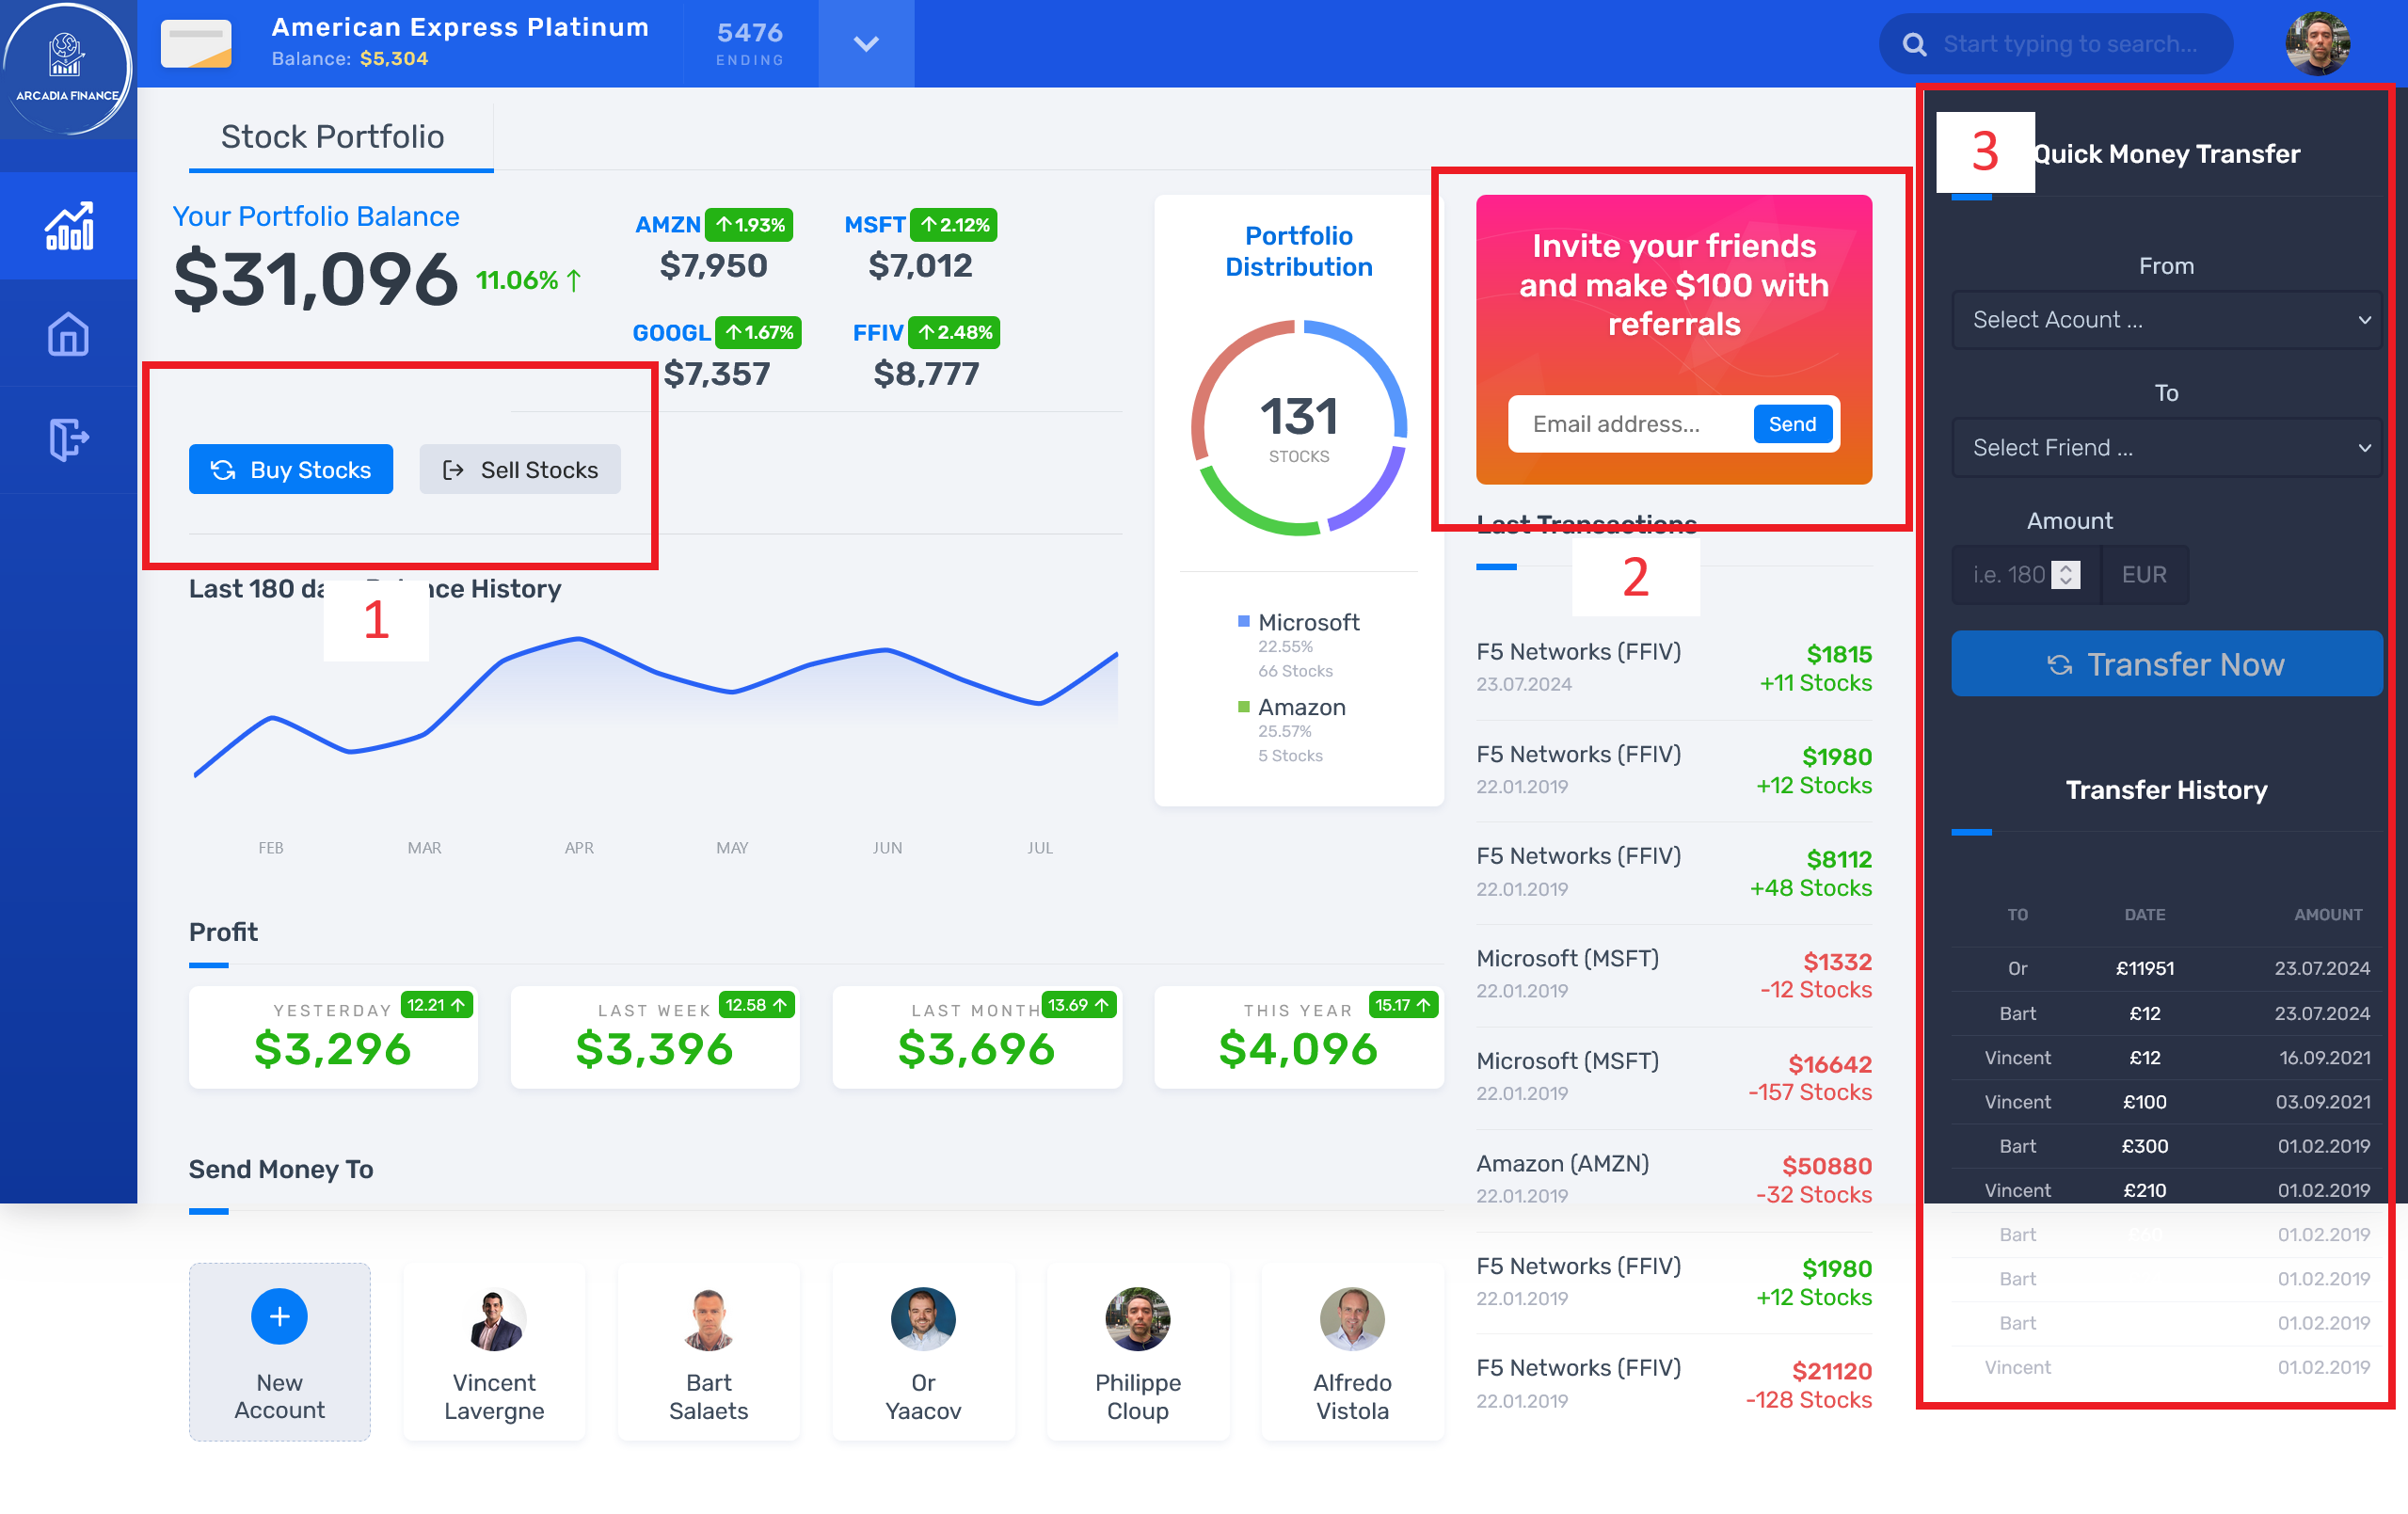Click the AMZN ticker label
The width and height of the screenshot is (2408, 1514).
coord(668,225)
